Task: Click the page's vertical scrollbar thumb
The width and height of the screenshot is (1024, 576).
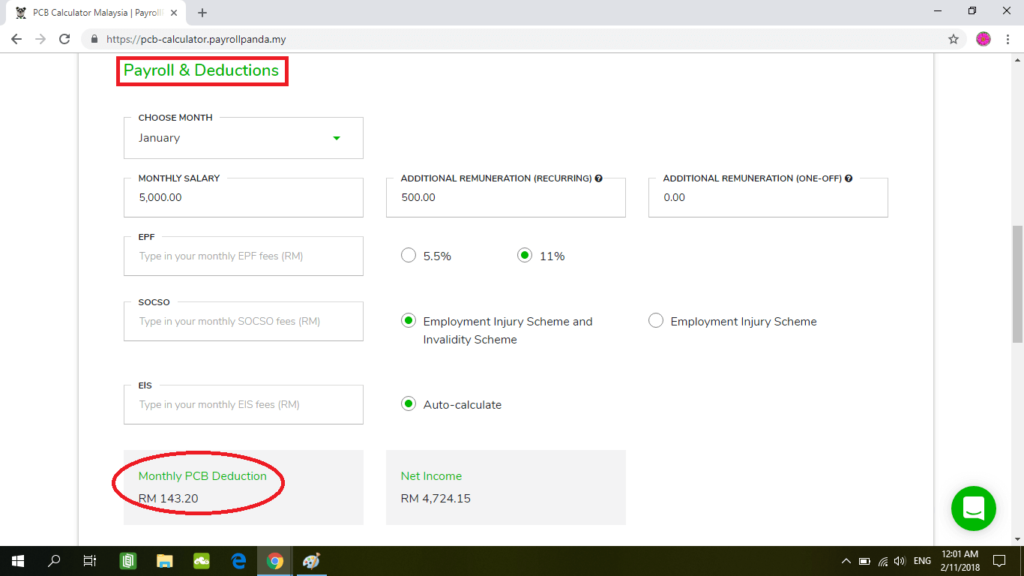Action: click(x=1017, y=285)
